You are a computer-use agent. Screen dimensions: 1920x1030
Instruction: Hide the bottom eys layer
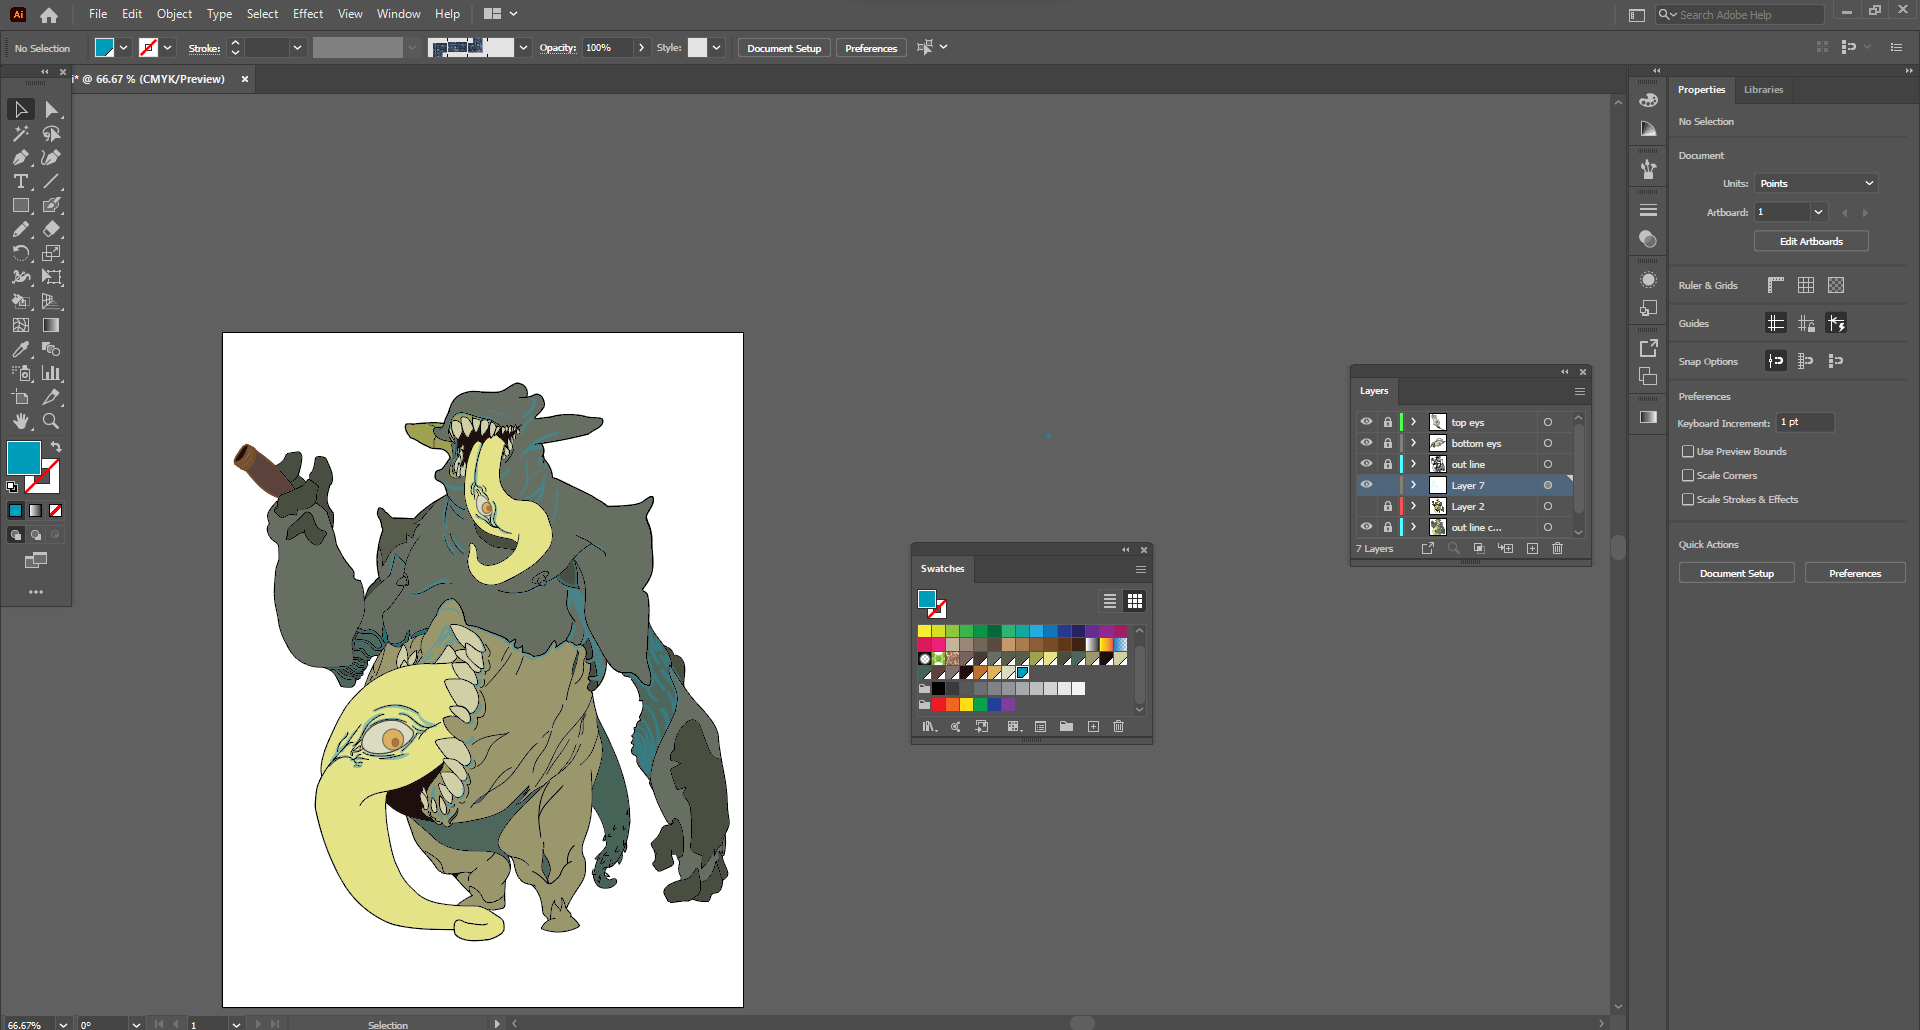(x=1366, y=443)
